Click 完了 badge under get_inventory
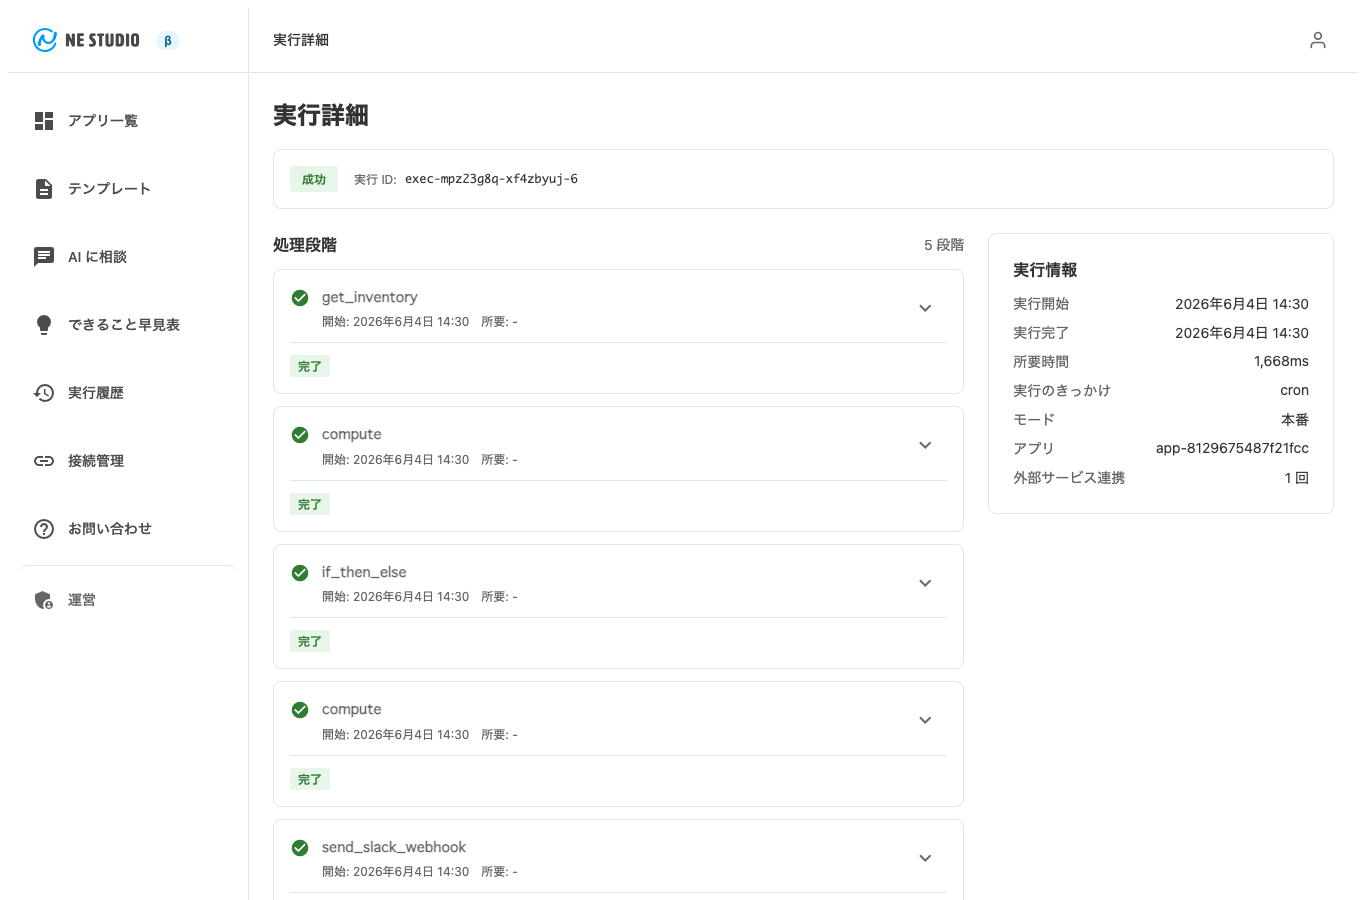Screen dimensions: 1366x900 pos(310,367)
